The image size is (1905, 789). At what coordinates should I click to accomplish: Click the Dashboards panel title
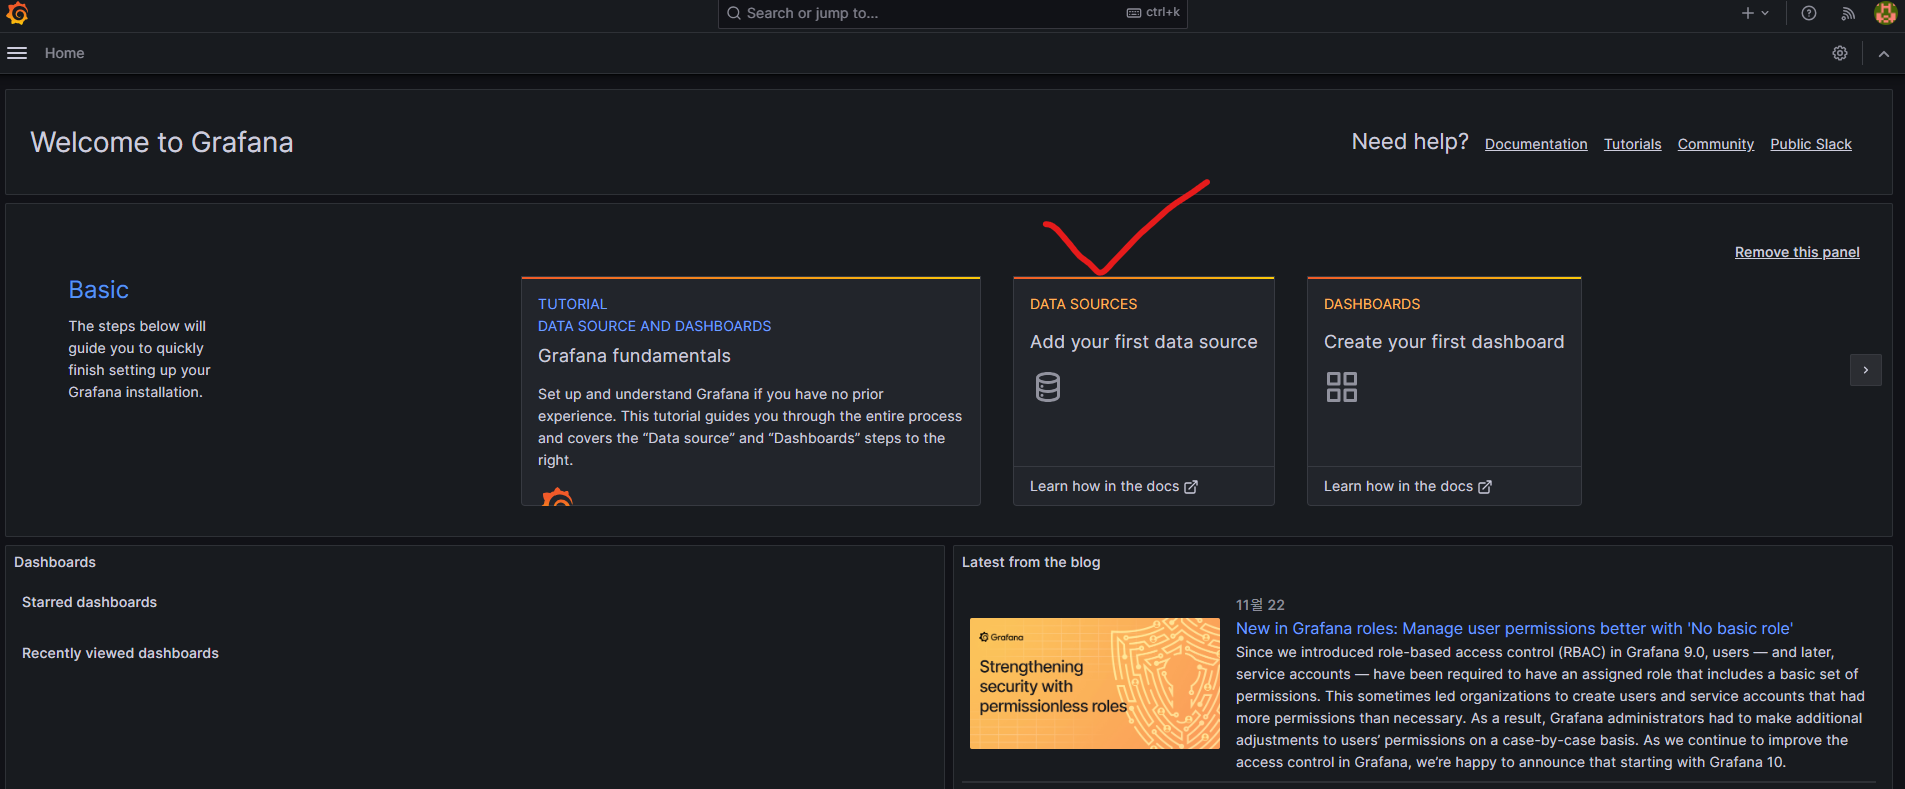pyautogui.click(x=55, y=562)
